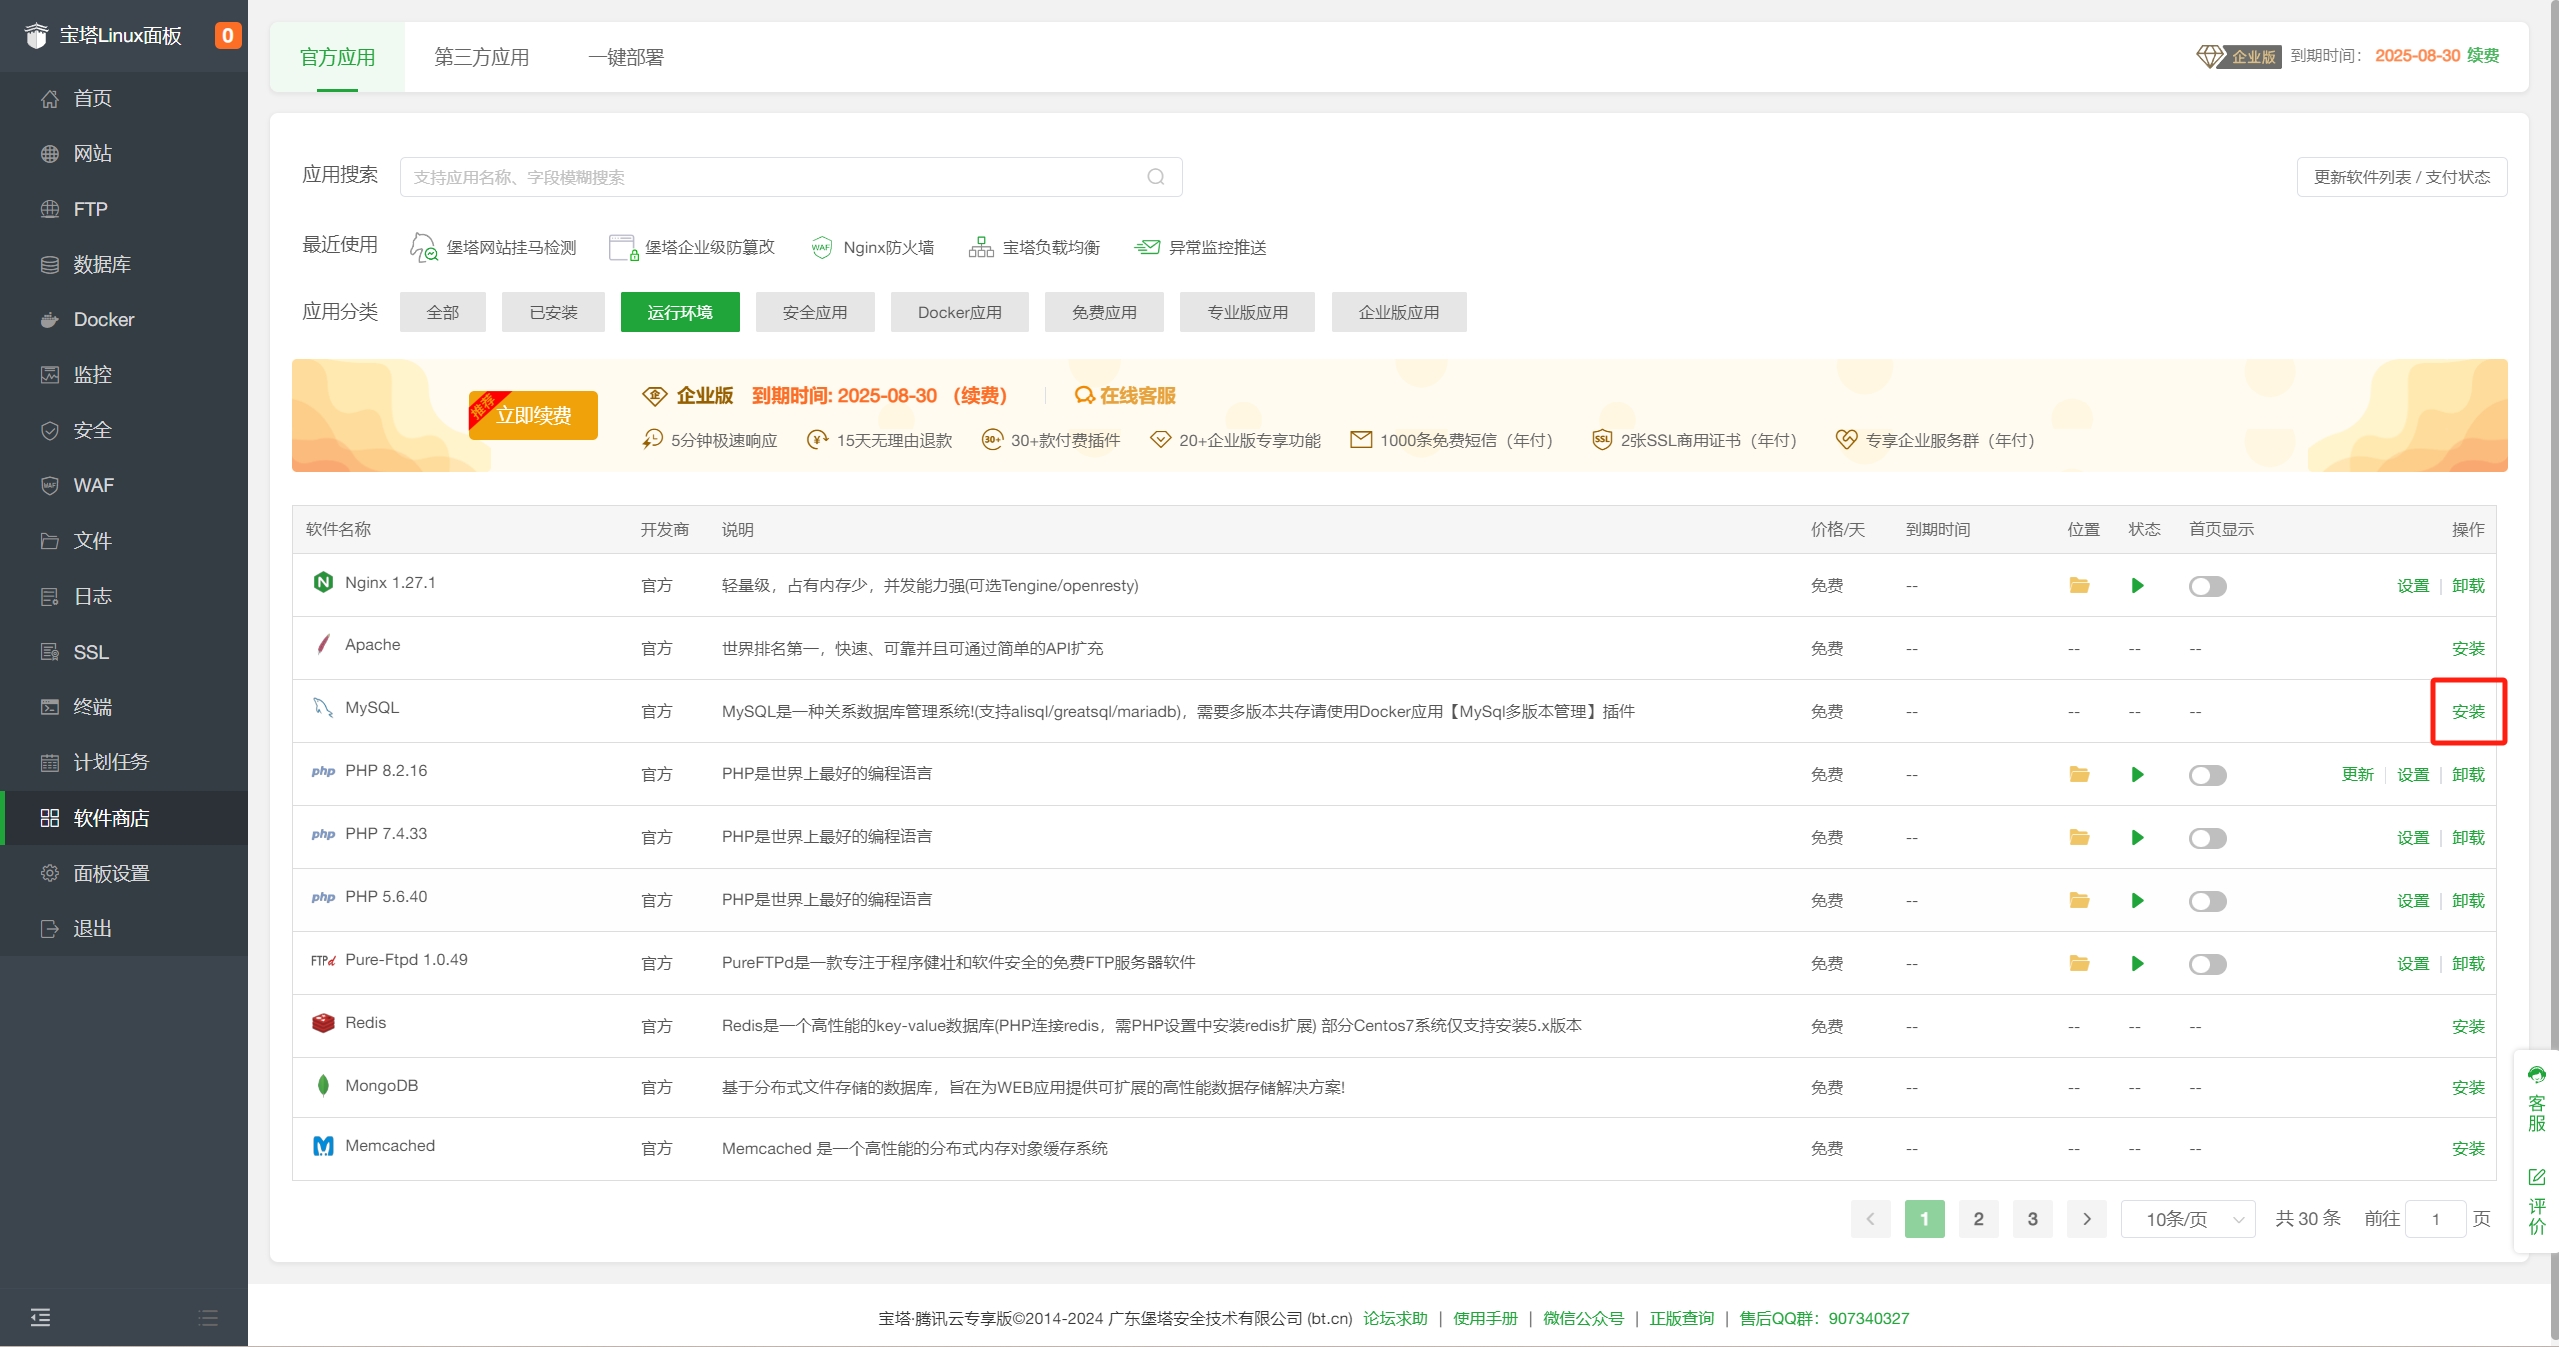This screenshot has width=2559, height=1347.
Task: Click the orange notification badge in the header
Action: tap(227, 36)
